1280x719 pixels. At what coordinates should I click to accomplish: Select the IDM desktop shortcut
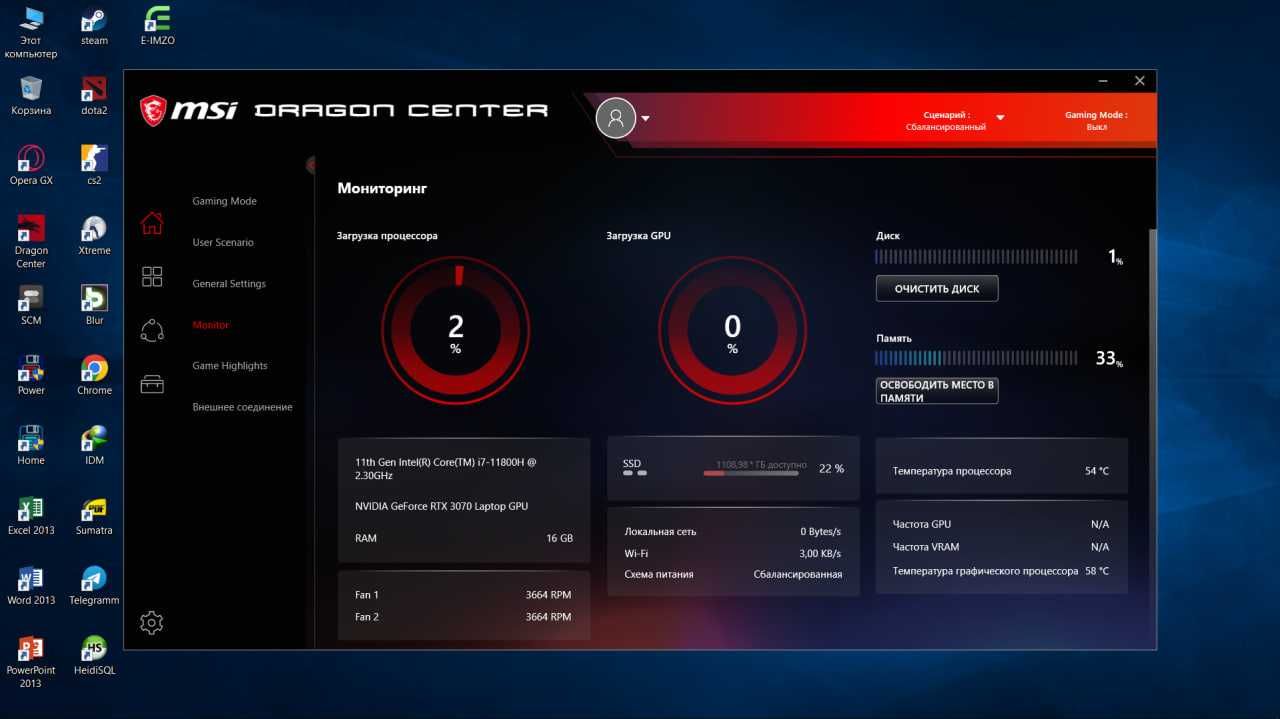(94, 446)
